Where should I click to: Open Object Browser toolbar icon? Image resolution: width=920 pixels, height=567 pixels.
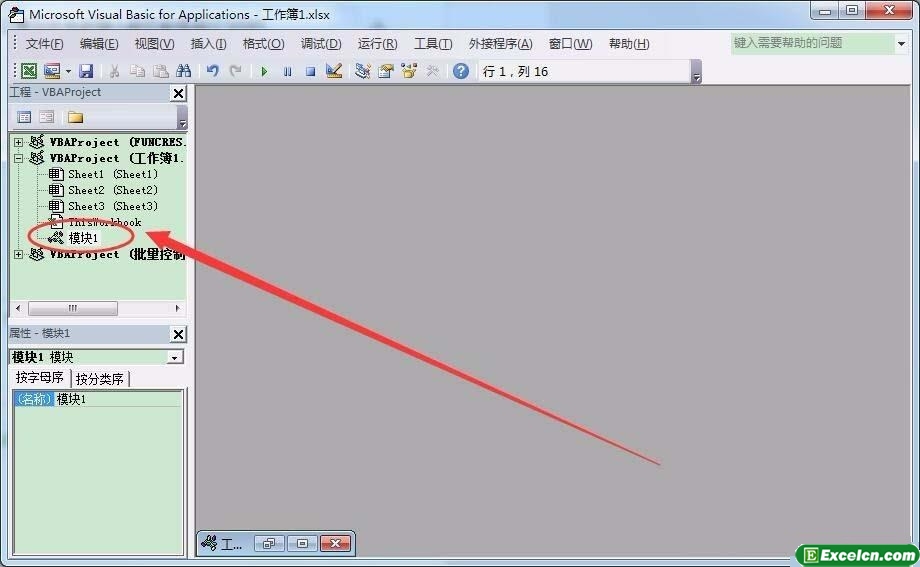(409, 71)
